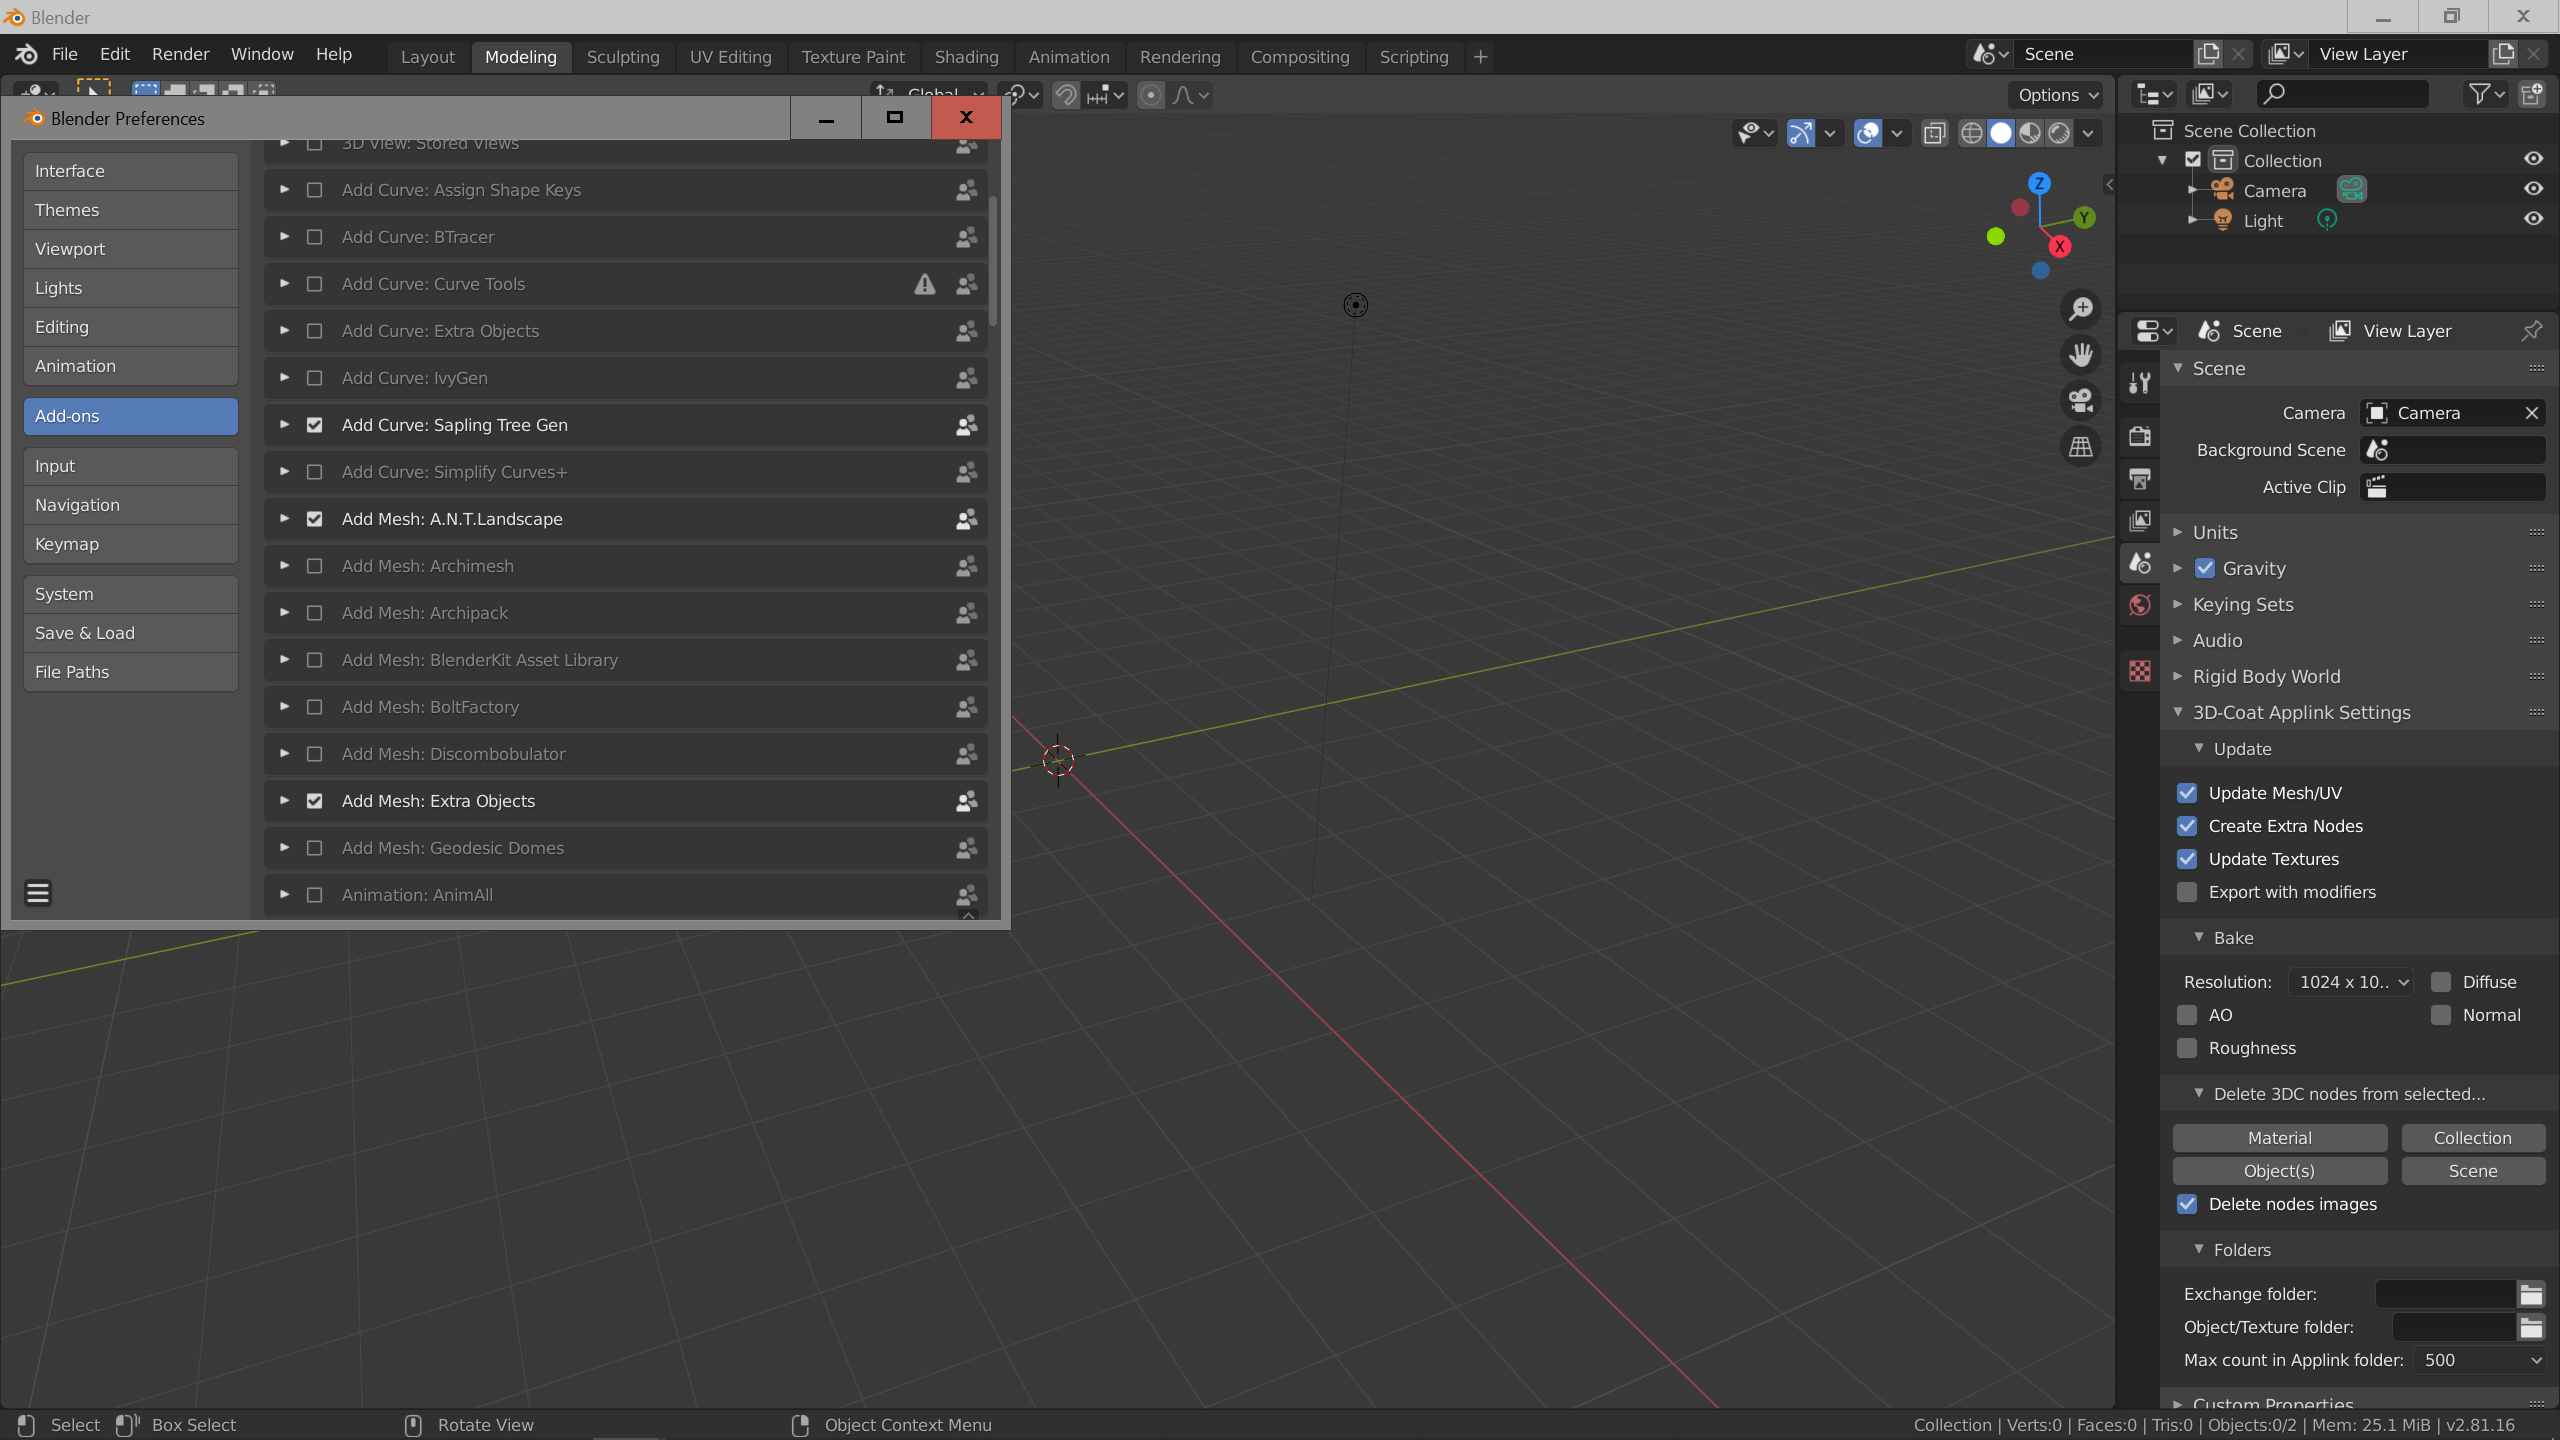The height and width of the screenshot is (1440, 2560).
Task: Check Export with modifiers option
Action: [x=2188, y=892]
